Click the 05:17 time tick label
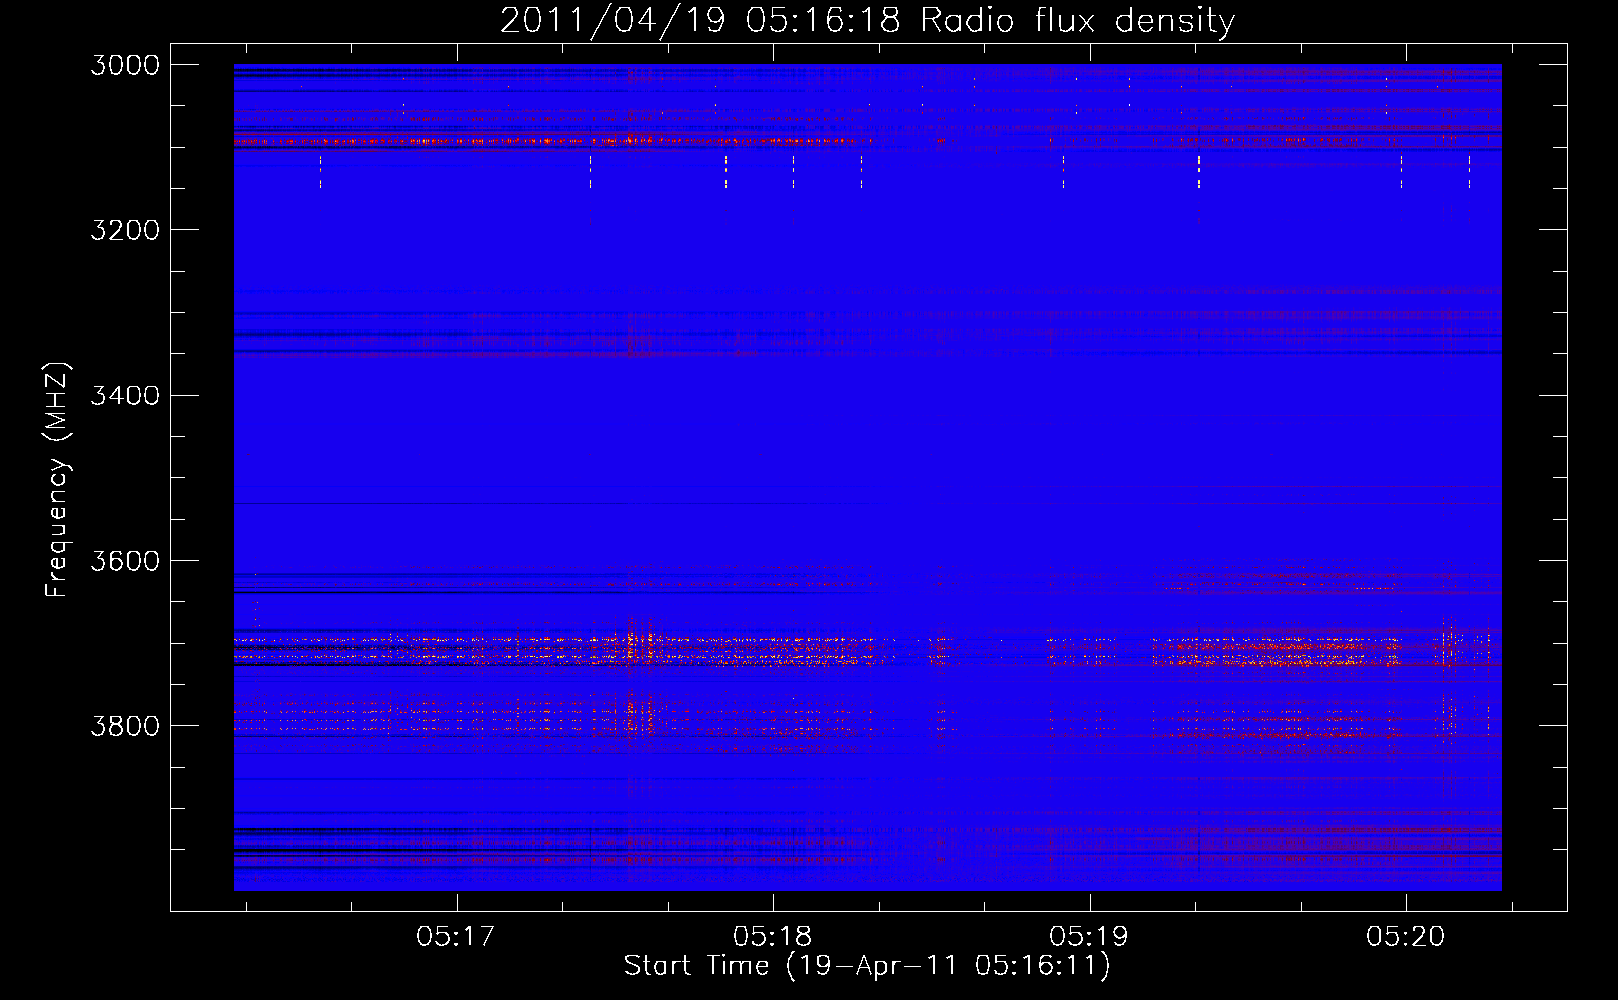Viewport: 1618px width, 1000px height. click(x=456, y=937)
